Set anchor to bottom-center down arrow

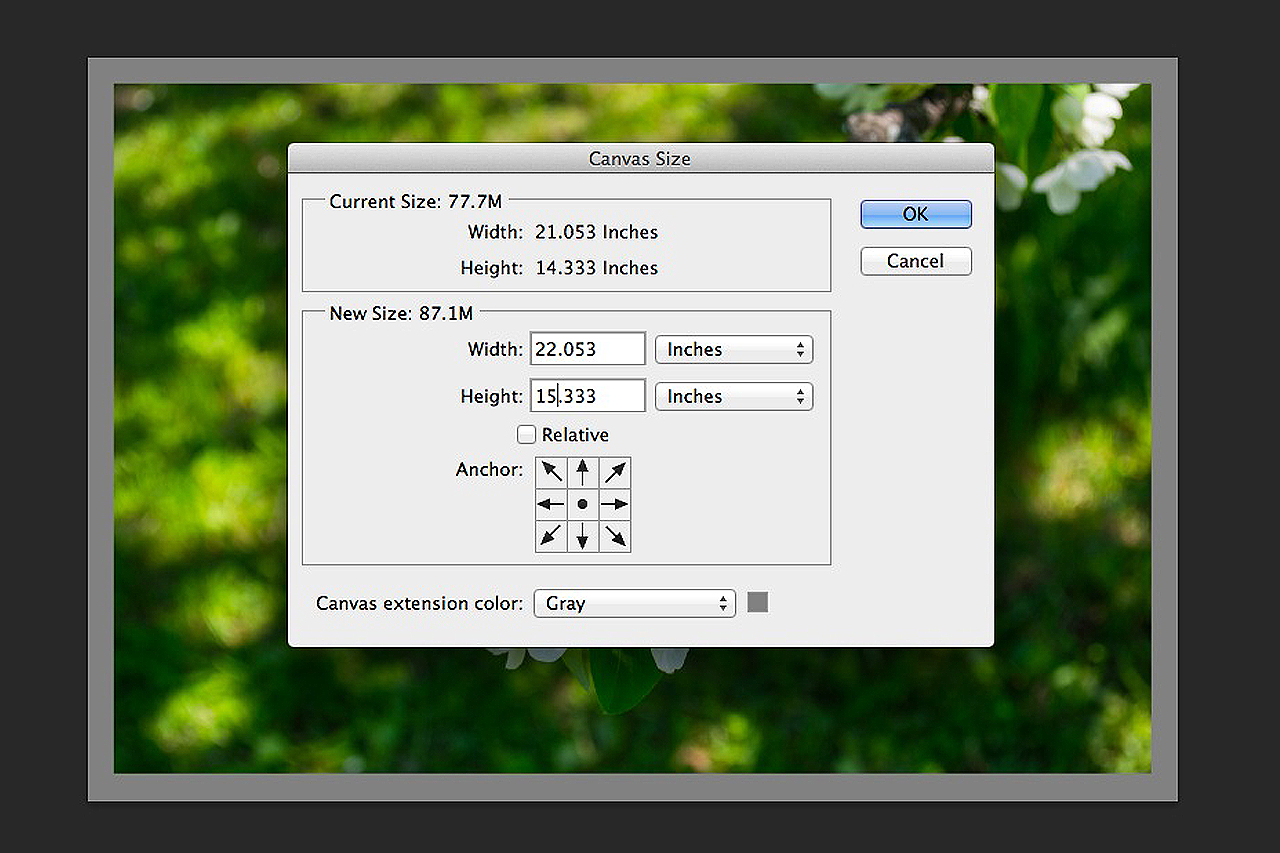click(583, 536)
